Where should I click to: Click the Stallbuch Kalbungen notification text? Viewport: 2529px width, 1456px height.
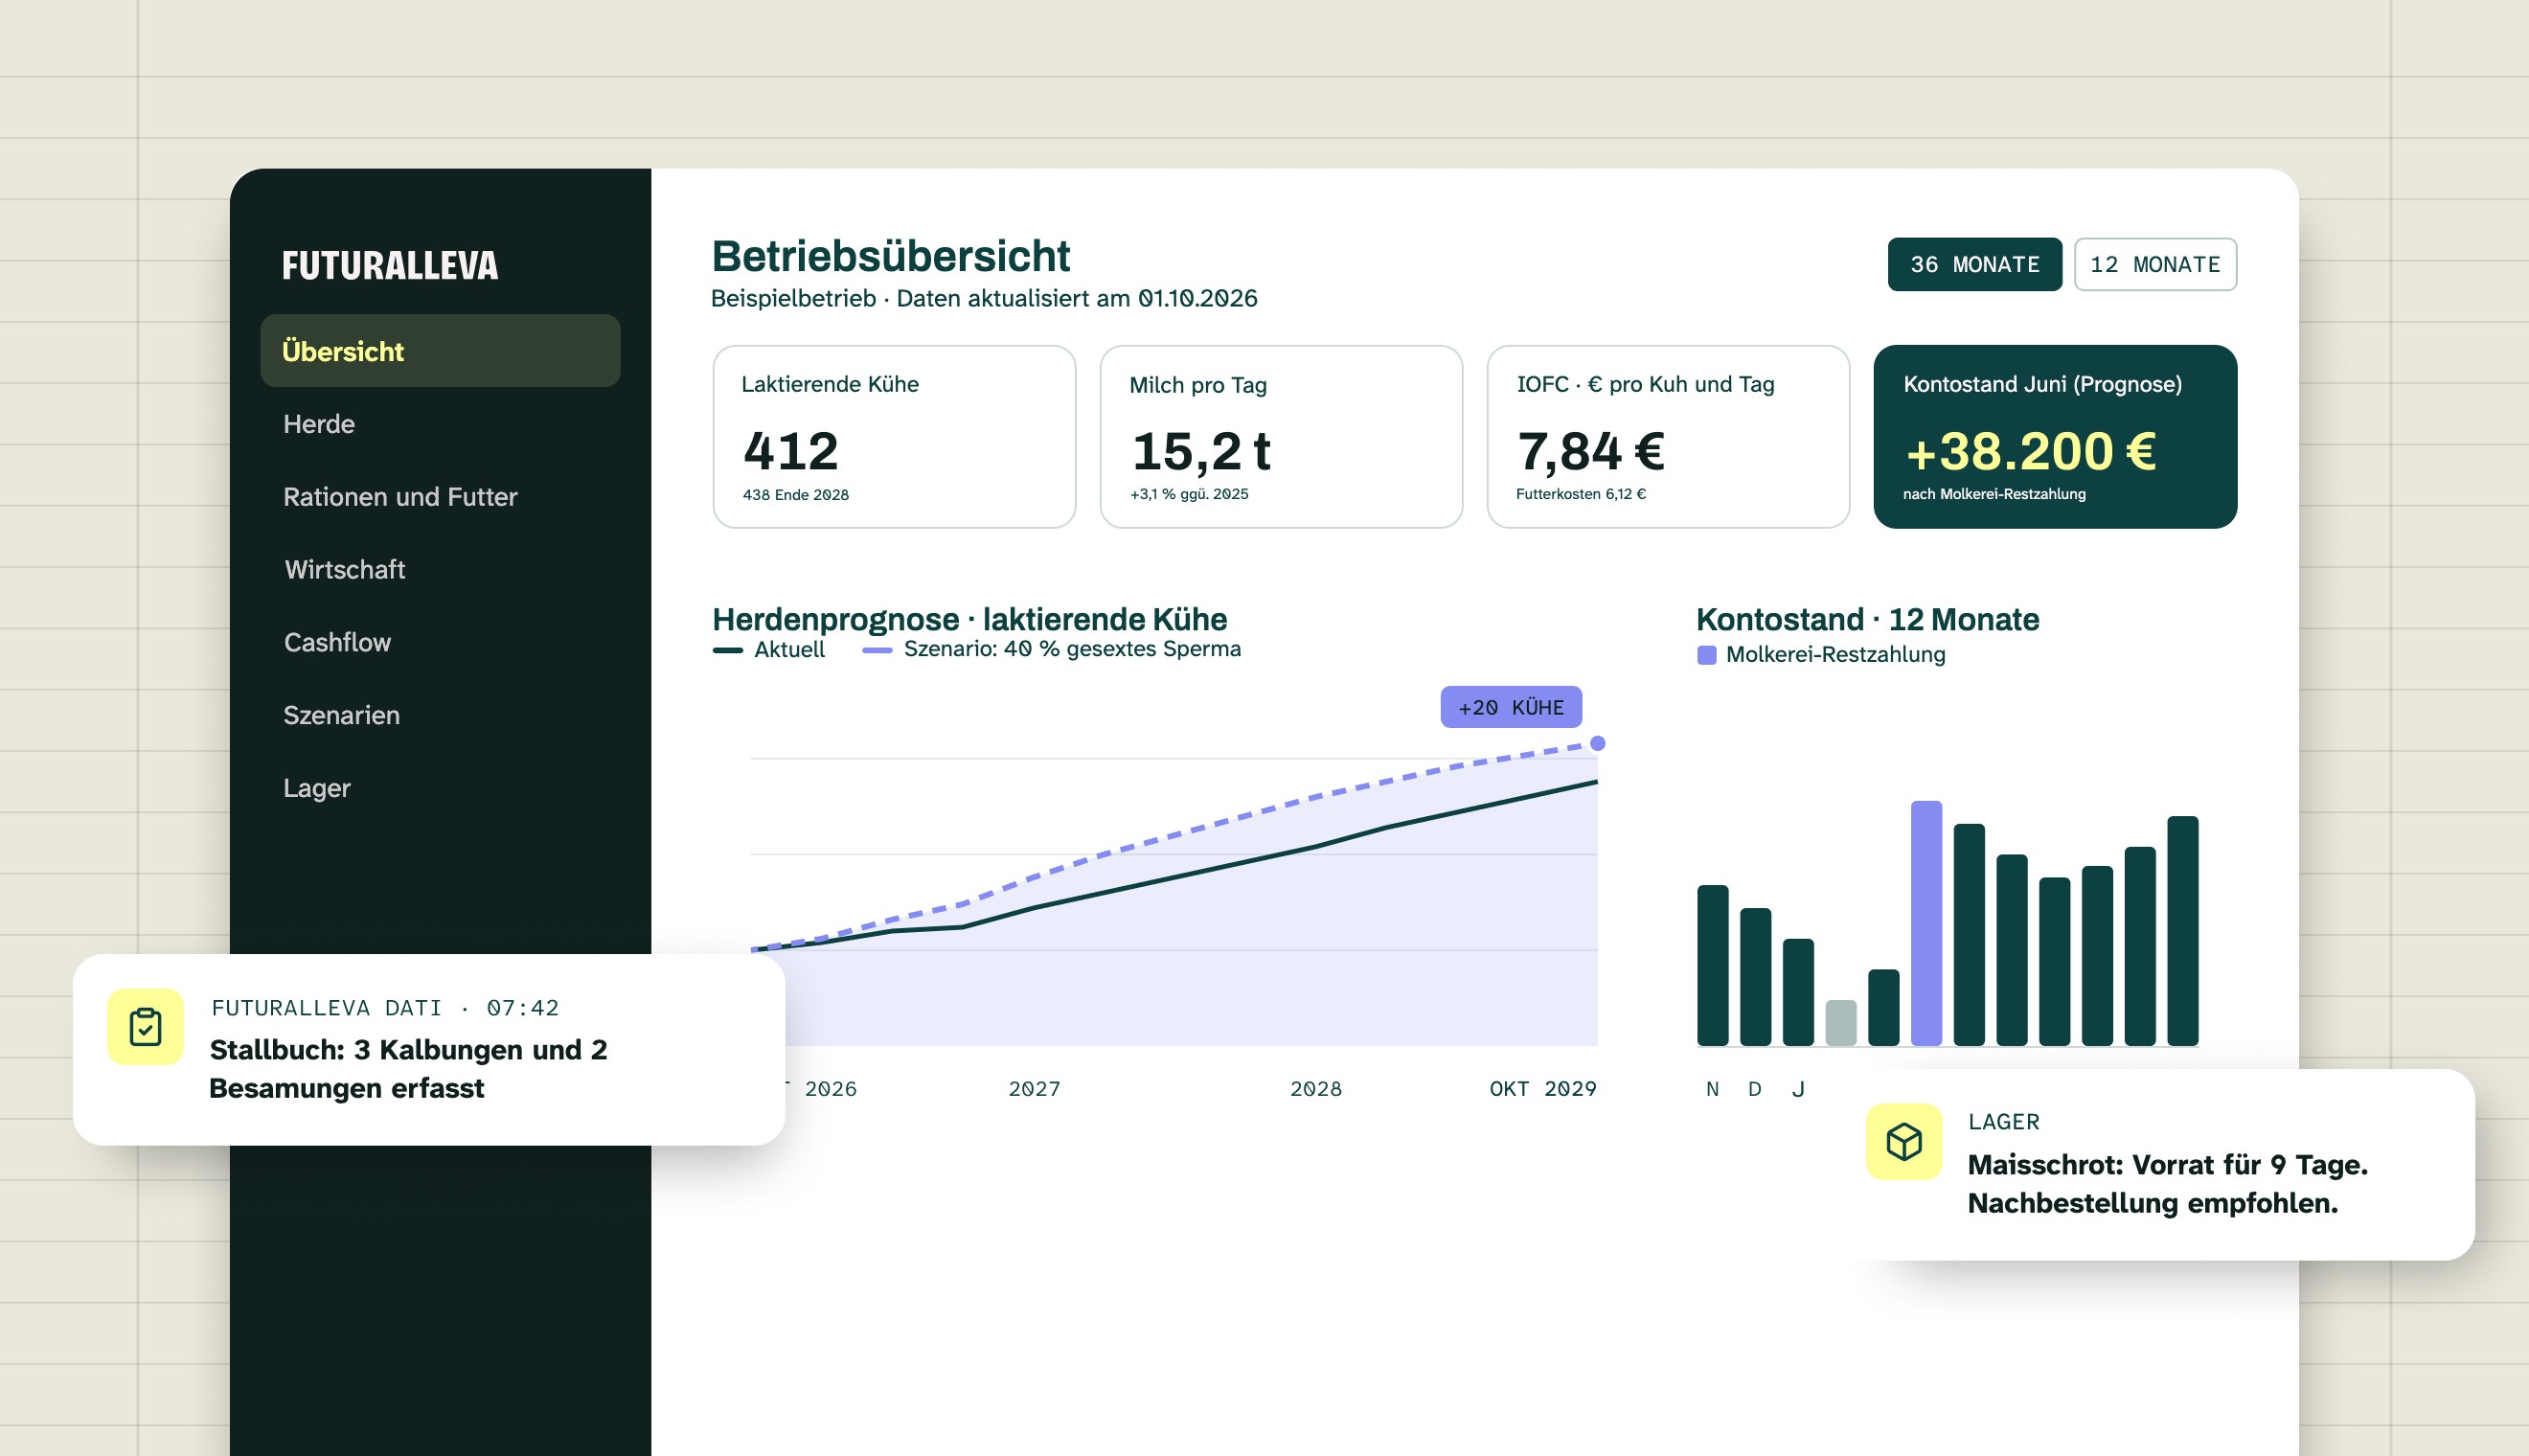click(x=408, y=1069)
